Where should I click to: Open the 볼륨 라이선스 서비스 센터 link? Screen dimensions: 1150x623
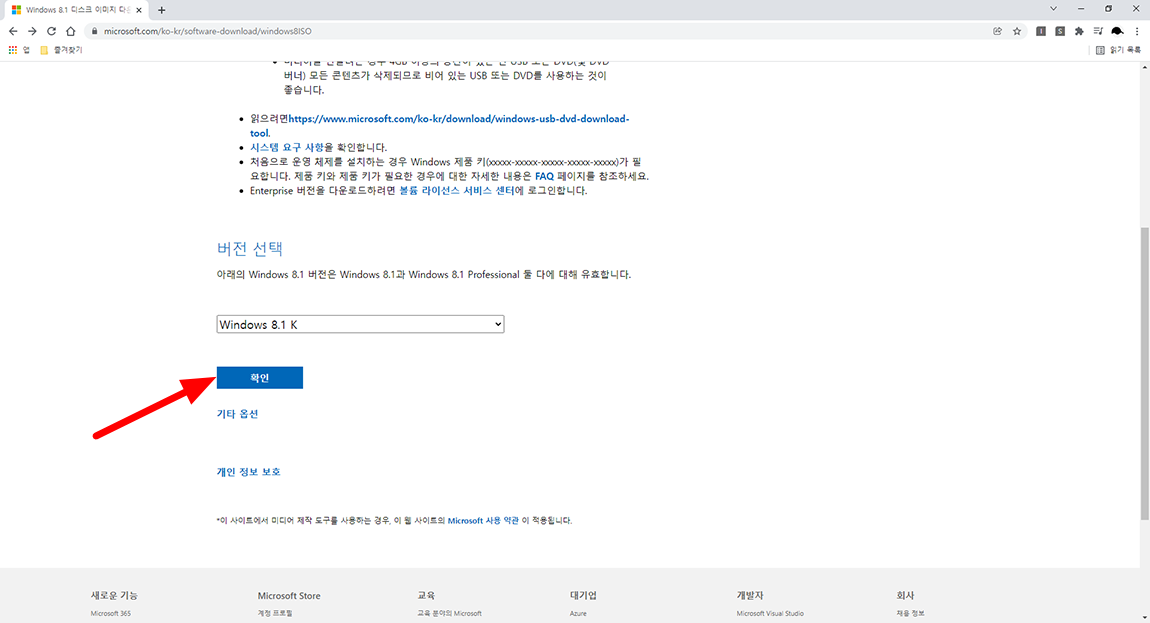click(x=456, y=191)
